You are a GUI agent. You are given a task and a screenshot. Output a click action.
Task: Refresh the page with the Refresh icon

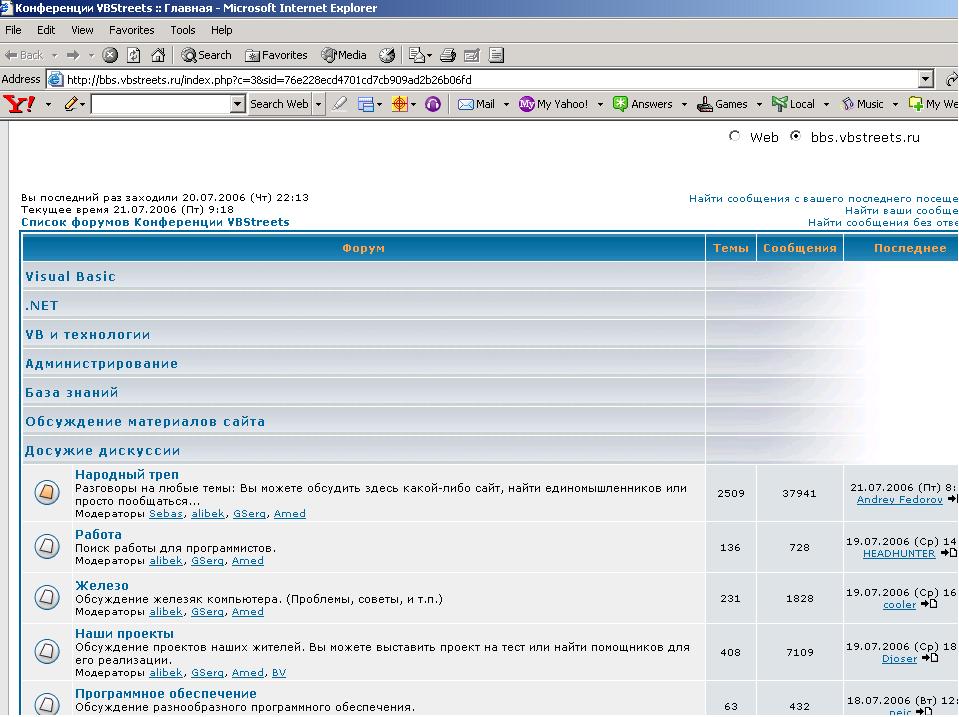(x=134, y=55)
